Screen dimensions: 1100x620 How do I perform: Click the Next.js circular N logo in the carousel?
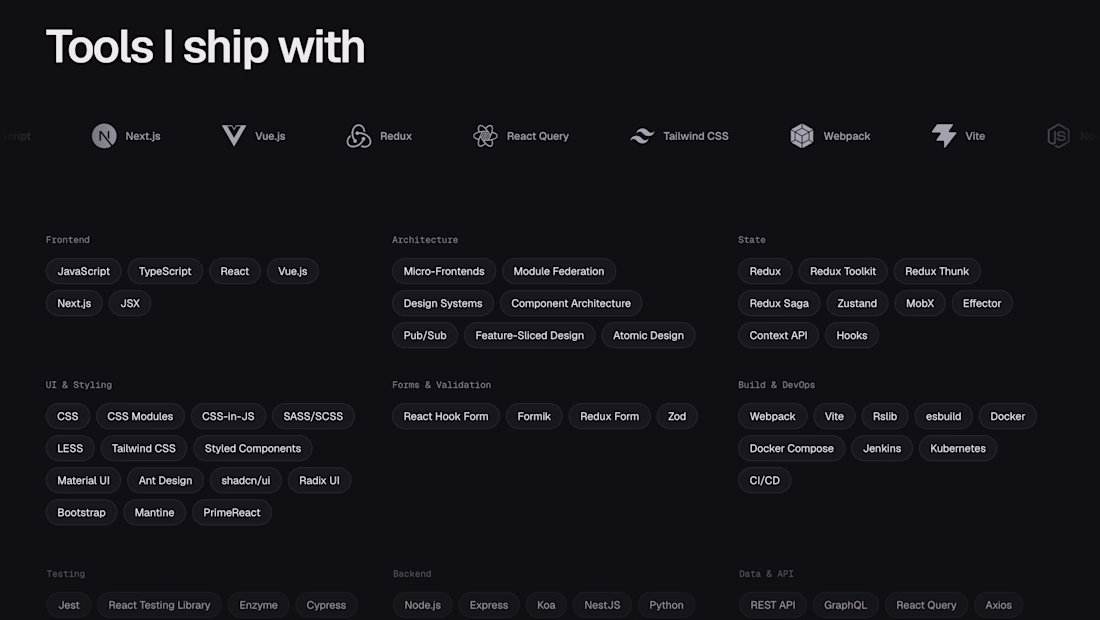[104, 136]
